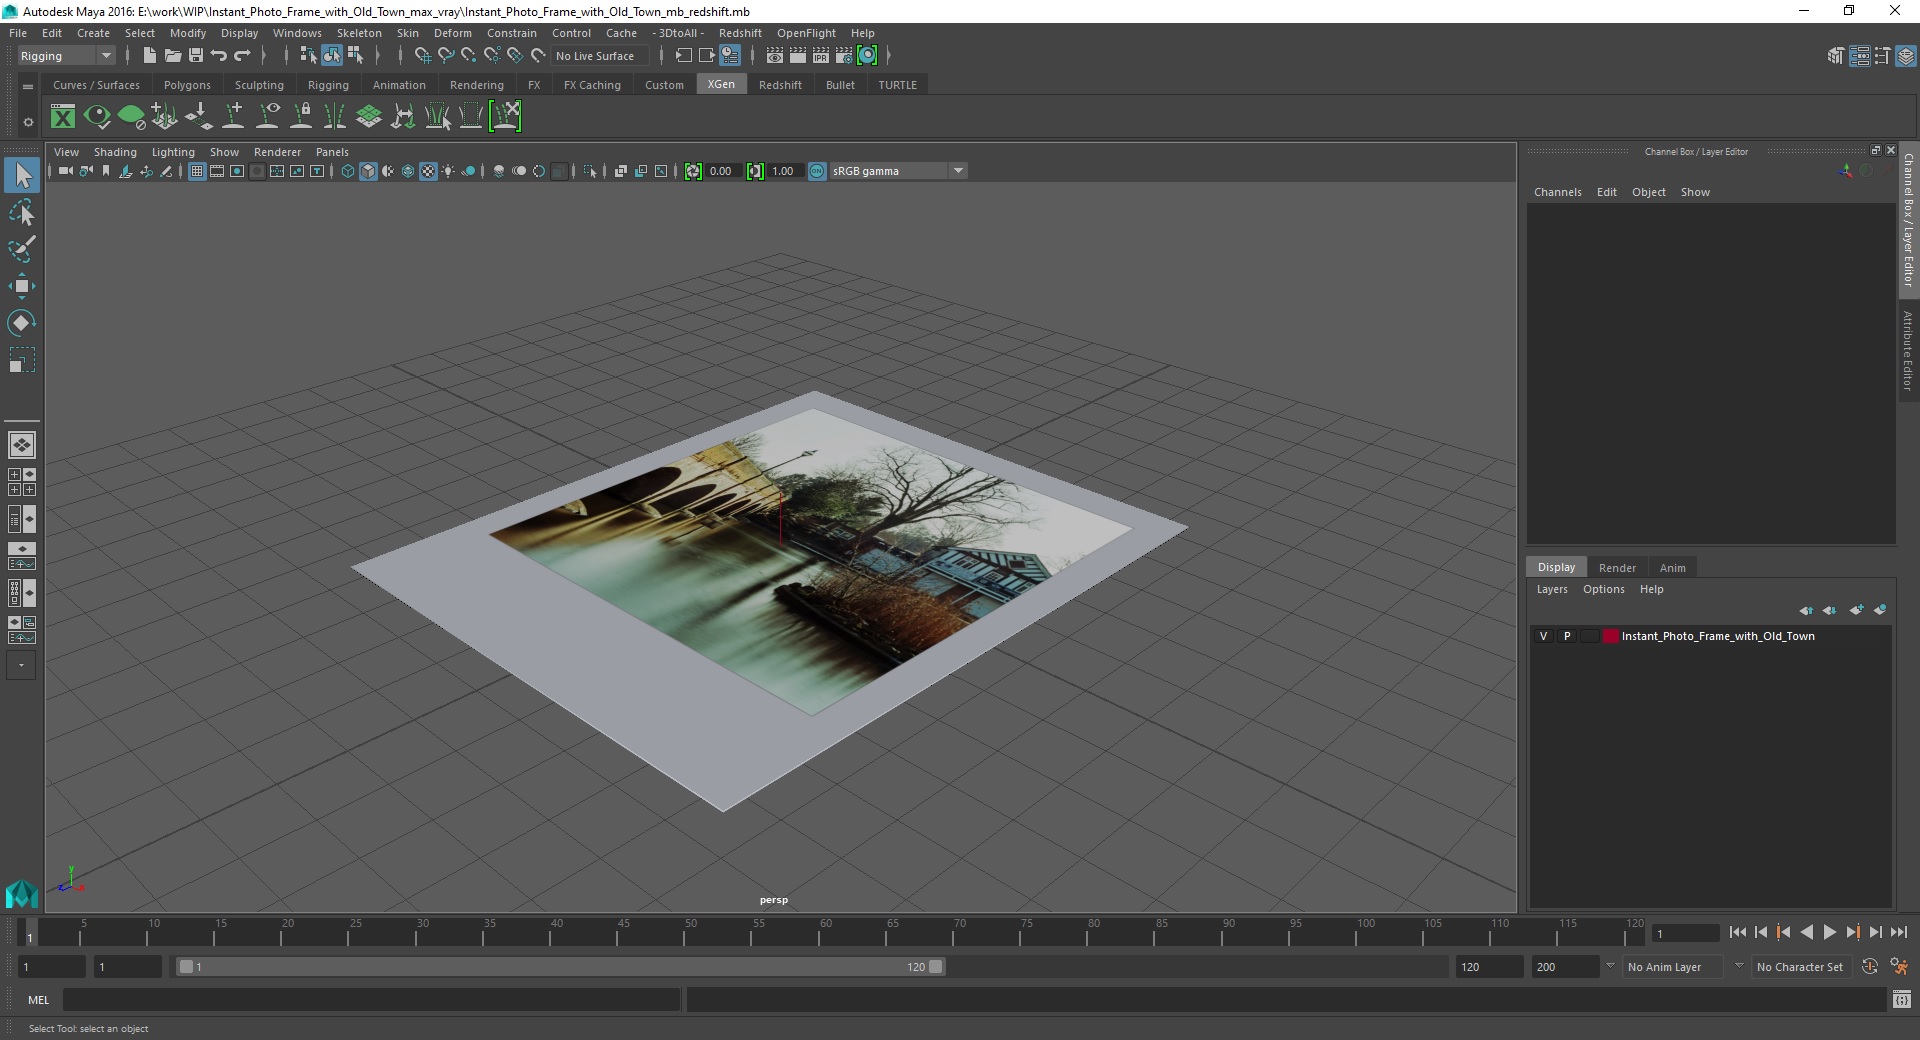This screenshot has height=1040, width=1920.
Task: Open the Render View window
Action: pos(775,56)
